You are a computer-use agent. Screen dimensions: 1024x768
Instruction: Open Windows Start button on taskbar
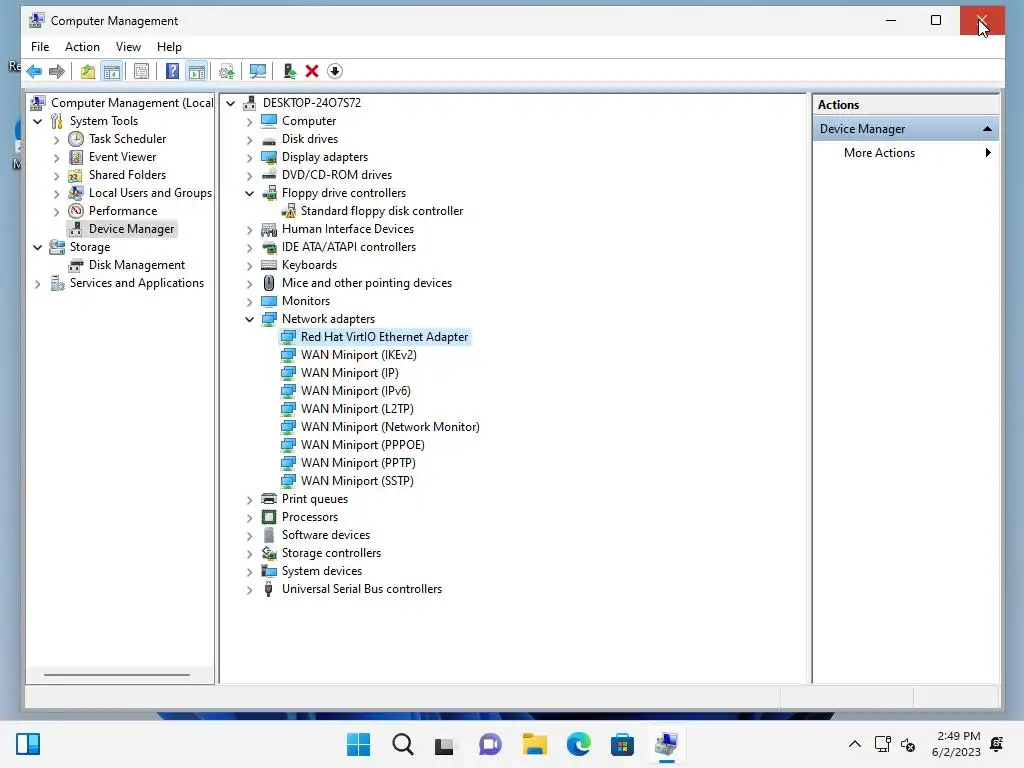pos(359,744)
